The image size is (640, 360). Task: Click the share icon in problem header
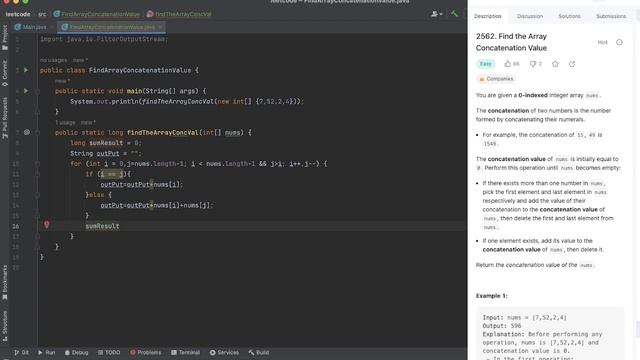572,64
